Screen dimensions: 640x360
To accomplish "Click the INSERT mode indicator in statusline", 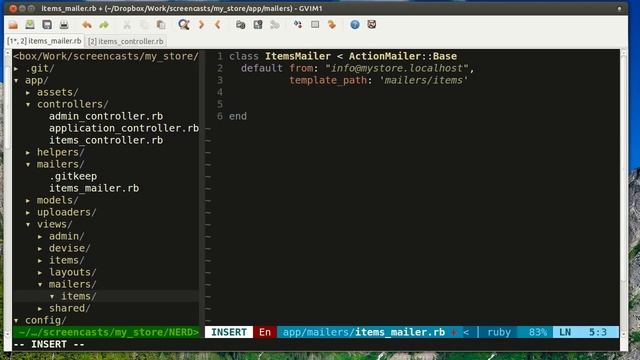I will [229, 332].
